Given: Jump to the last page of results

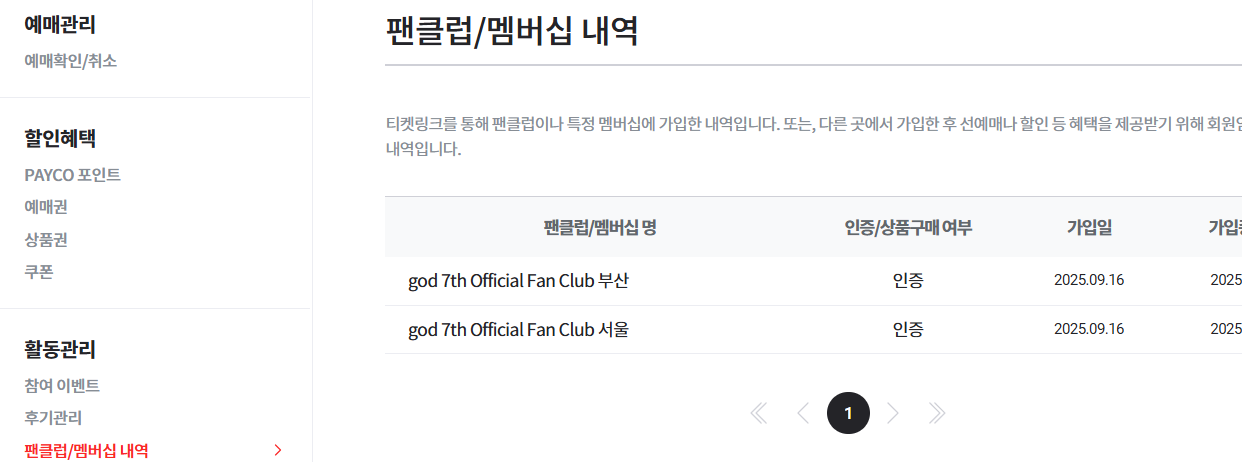Looking at the screenshot, I should pos(937,413).
